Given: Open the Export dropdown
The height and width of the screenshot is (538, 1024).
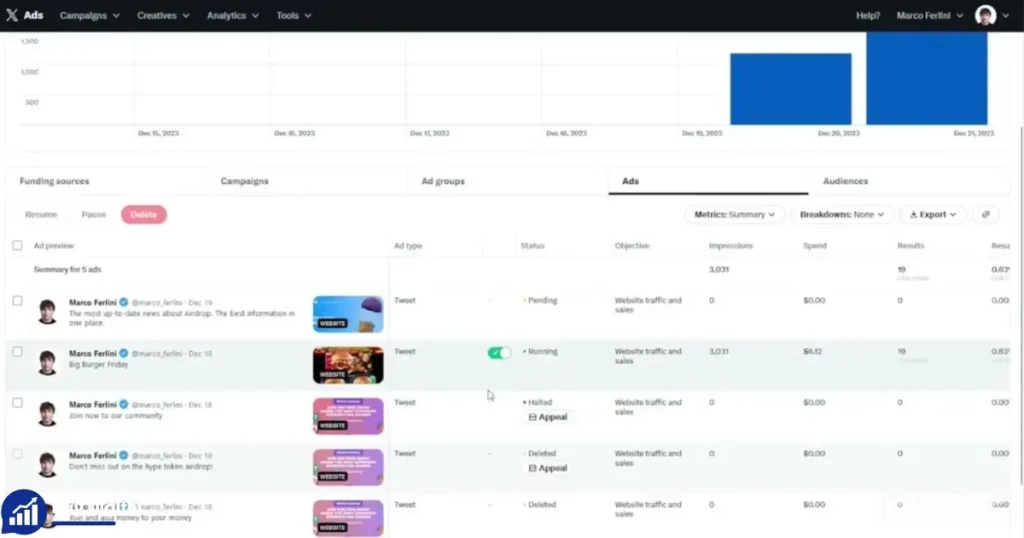Looking at the screenshot, I should pos(933,214).
